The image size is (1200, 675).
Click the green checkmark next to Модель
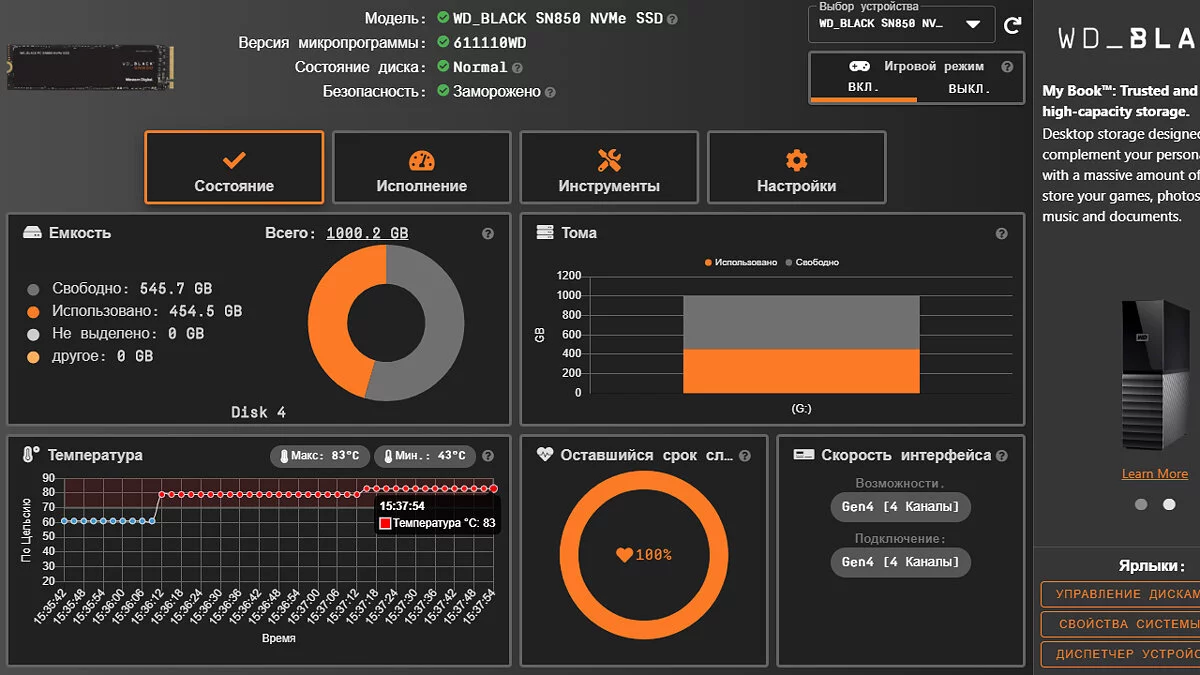[x=444, y=18]
